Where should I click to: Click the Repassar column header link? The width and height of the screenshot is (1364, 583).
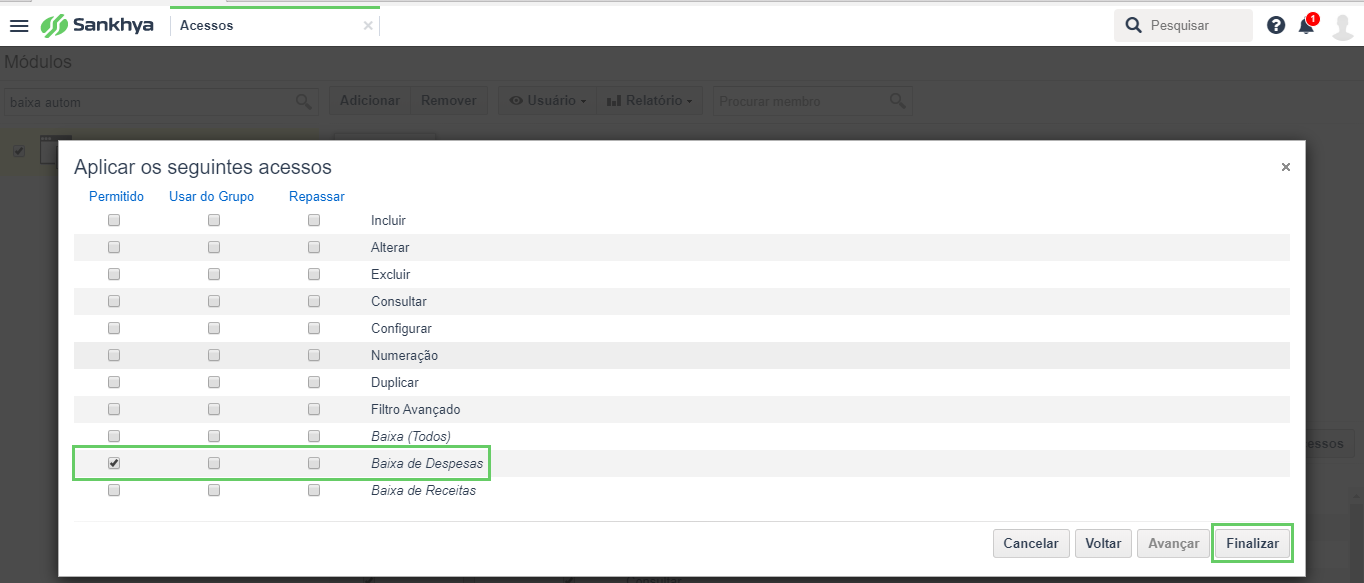click(x=317, y=196)
